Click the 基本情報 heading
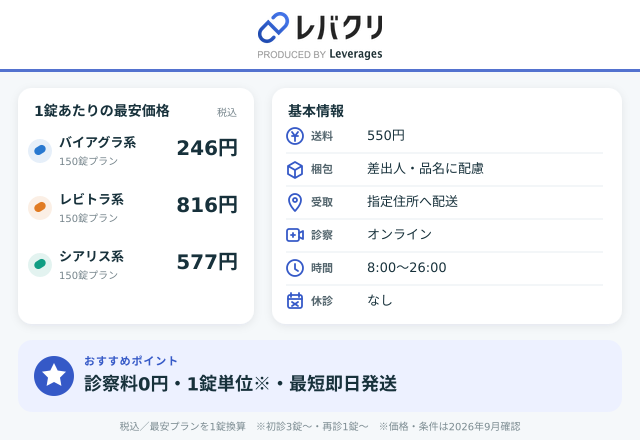640x440 pixels. pos(316,111)
